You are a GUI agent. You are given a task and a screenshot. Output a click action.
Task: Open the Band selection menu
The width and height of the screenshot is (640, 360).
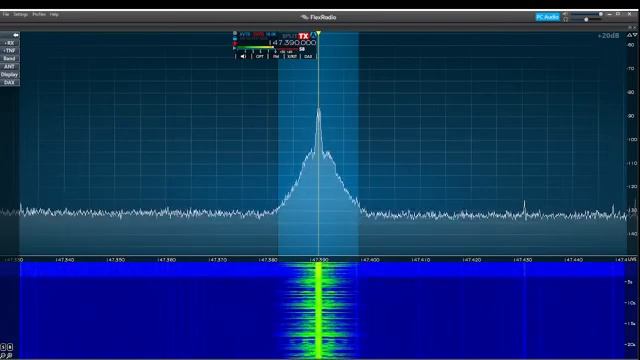[x=9, y=59]
